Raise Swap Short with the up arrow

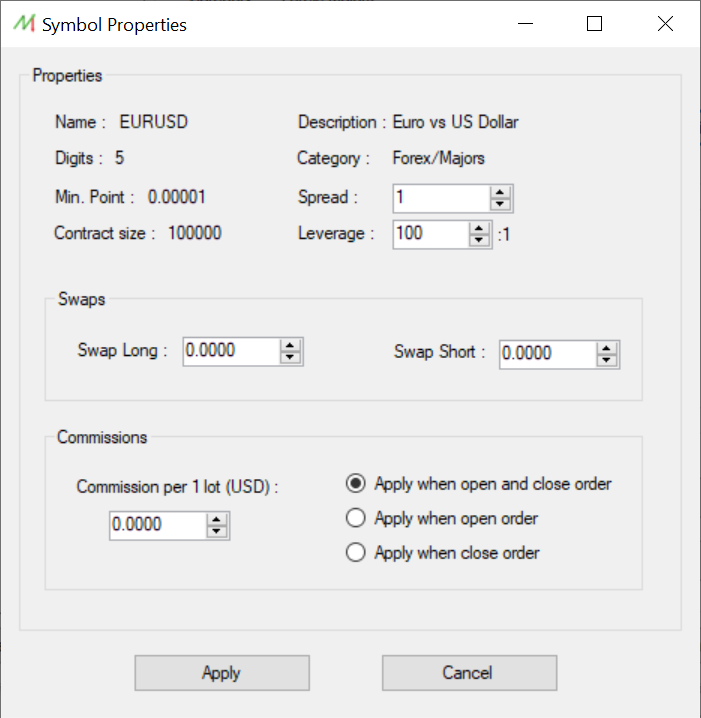(607, 348)
